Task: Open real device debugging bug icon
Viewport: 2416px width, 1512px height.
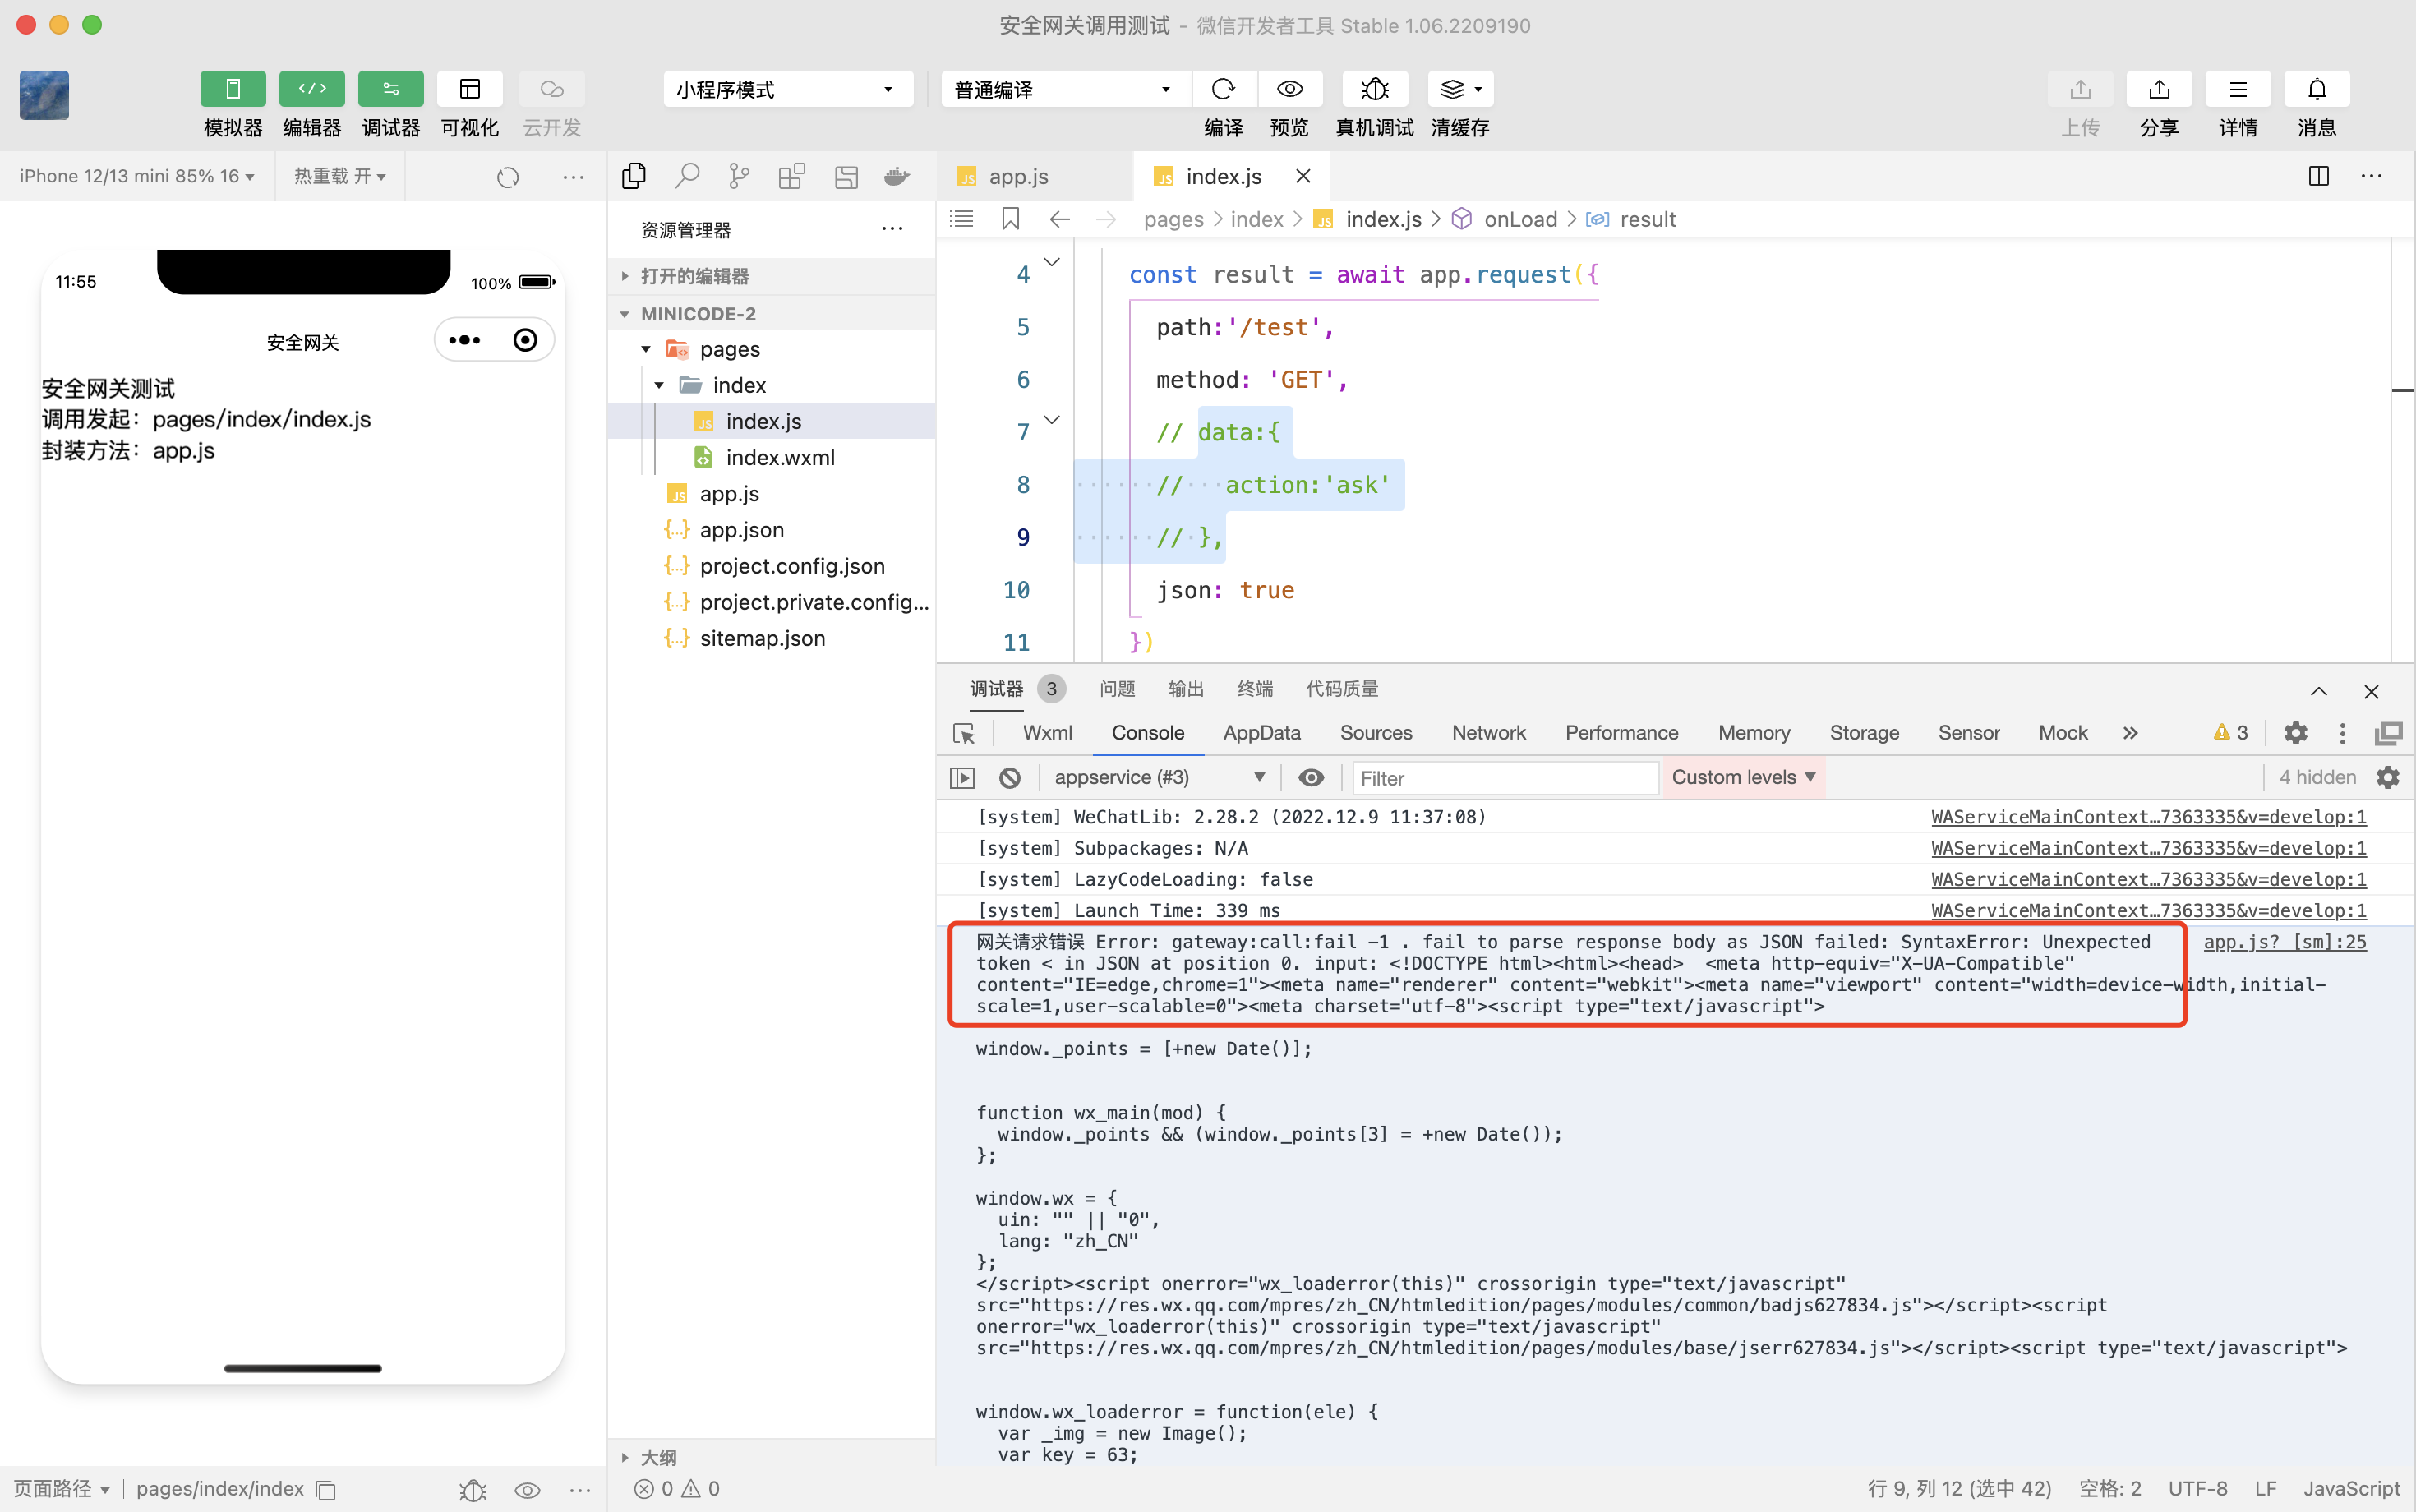Action: tap(1374, 89)
